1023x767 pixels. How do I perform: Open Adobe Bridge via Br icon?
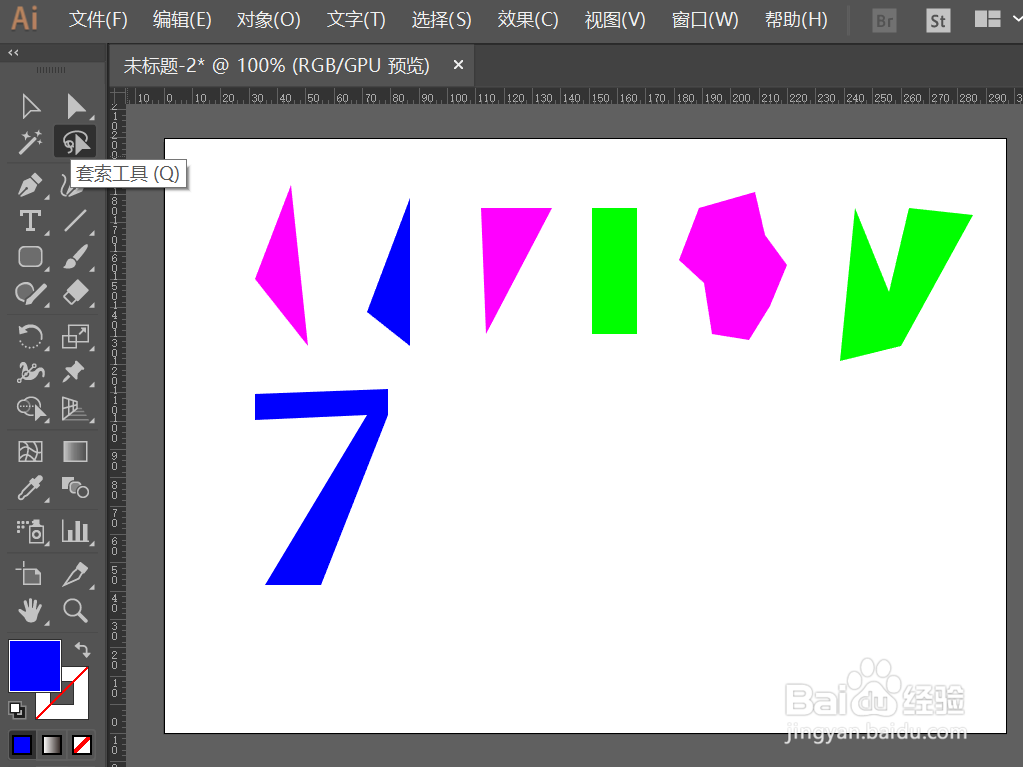885,21
